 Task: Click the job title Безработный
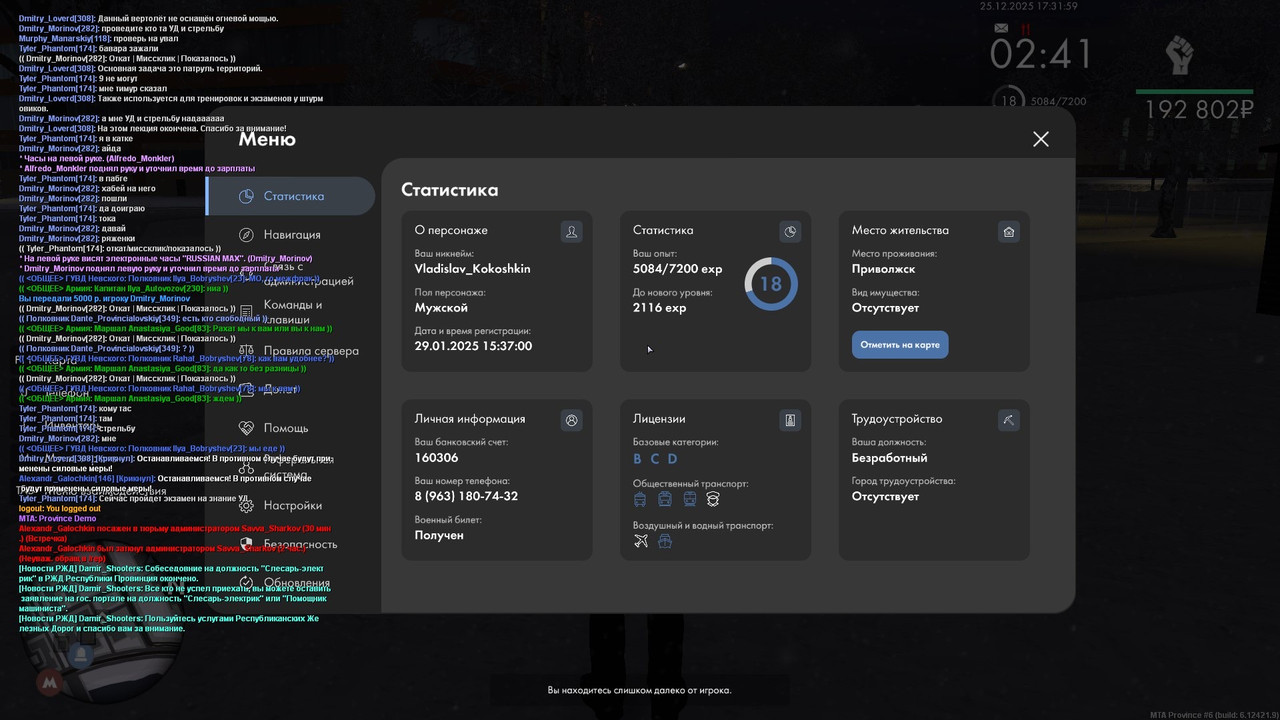(x=890, y=458)
